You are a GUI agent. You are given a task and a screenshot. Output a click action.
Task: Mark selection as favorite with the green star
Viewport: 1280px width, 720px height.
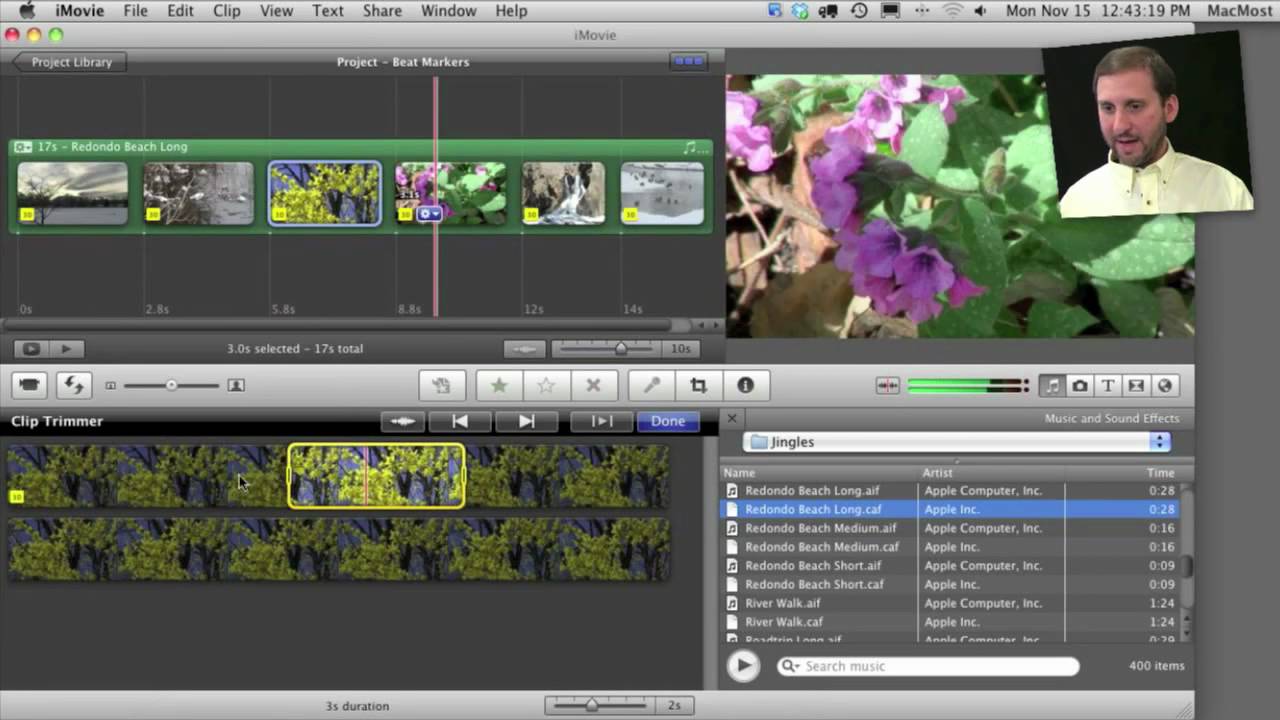click(x=499, y=385)
